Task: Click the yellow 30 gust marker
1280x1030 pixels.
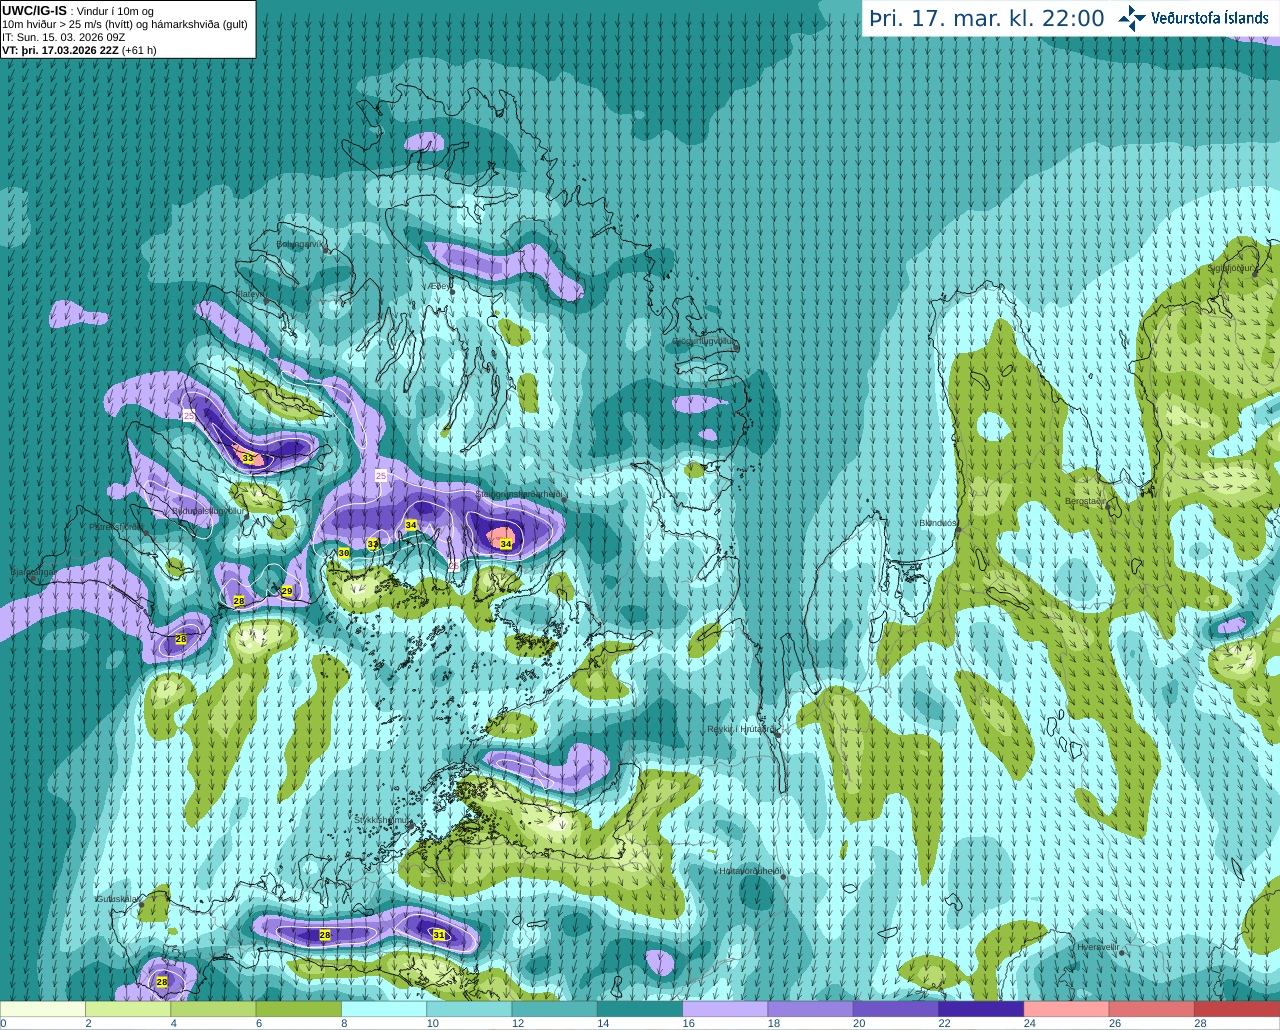Action: pos(344,553)
